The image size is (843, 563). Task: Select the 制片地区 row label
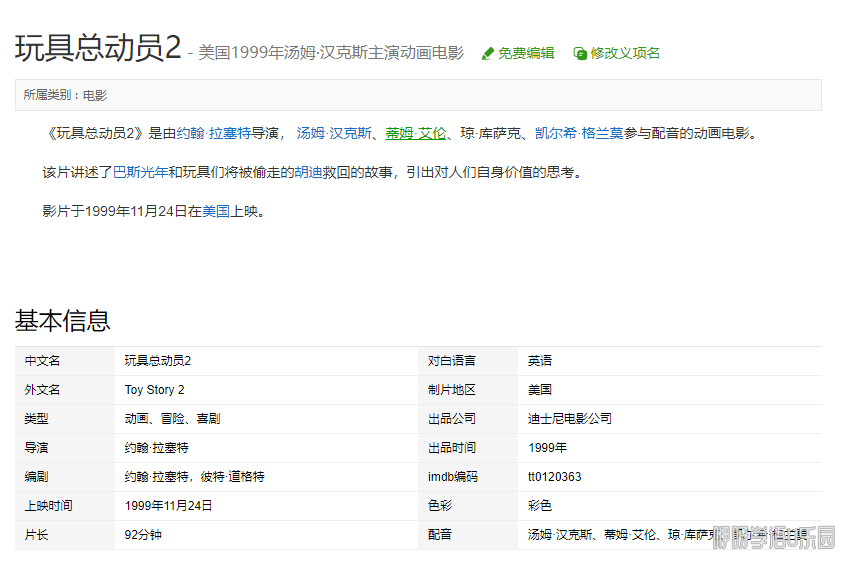pyautogui.click(x=452, y=390)
